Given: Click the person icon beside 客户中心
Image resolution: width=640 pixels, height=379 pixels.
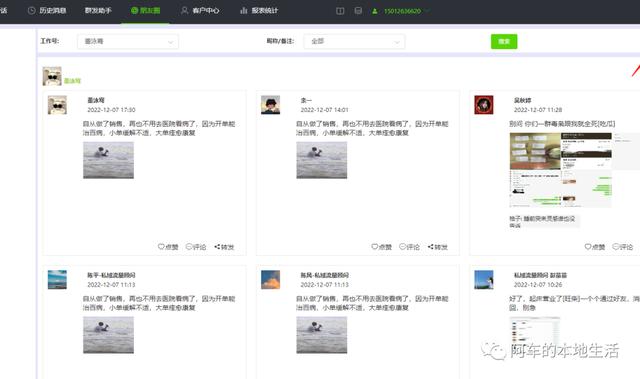Looking at the screenshot, I should 184,11.
